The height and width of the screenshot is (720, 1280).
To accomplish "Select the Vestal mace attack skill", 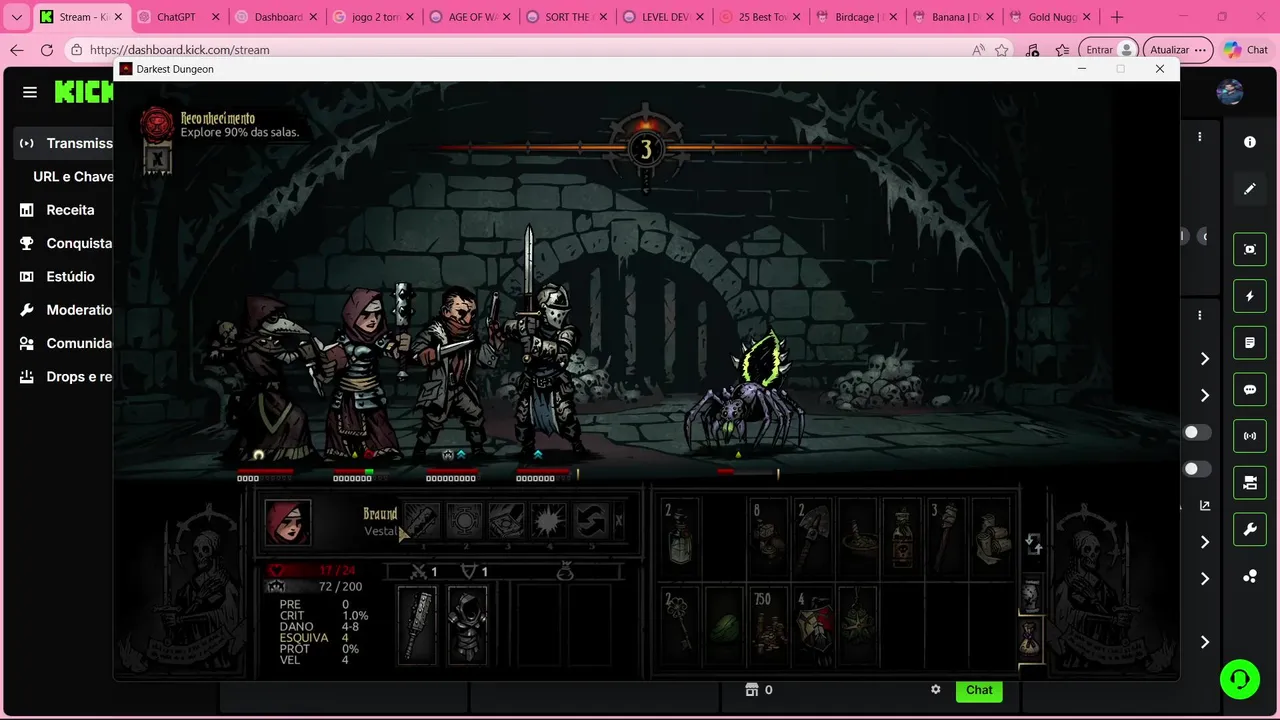I will tap(421, 522).
